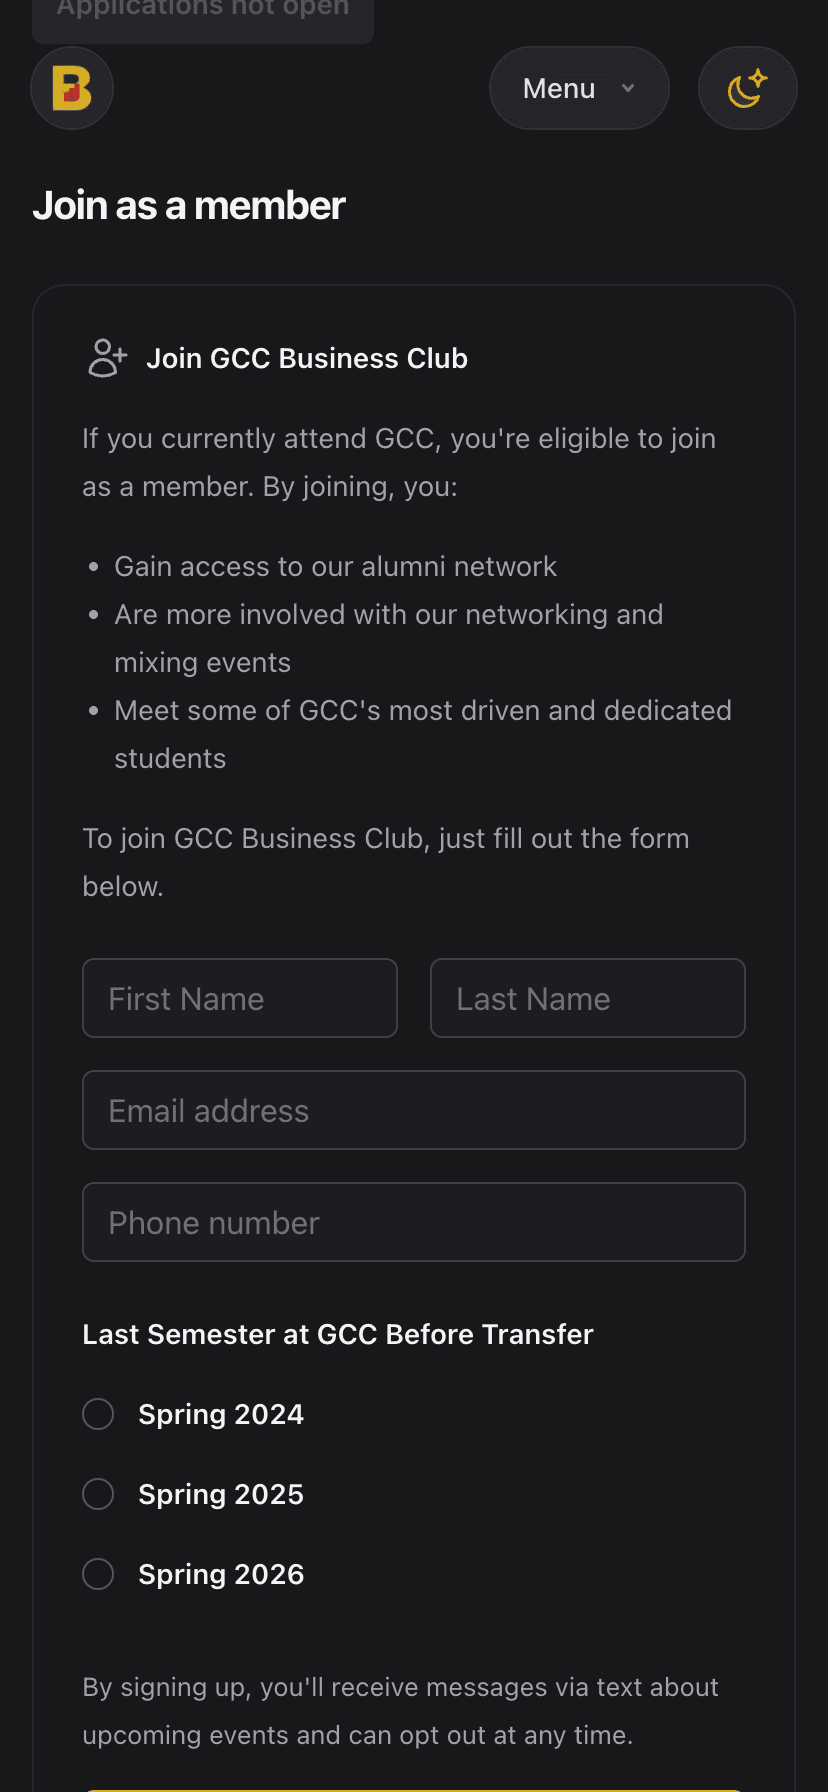The width and height of the screenshot is (828, 1792).
Task: Open the Menu text label
Action: 559,89
